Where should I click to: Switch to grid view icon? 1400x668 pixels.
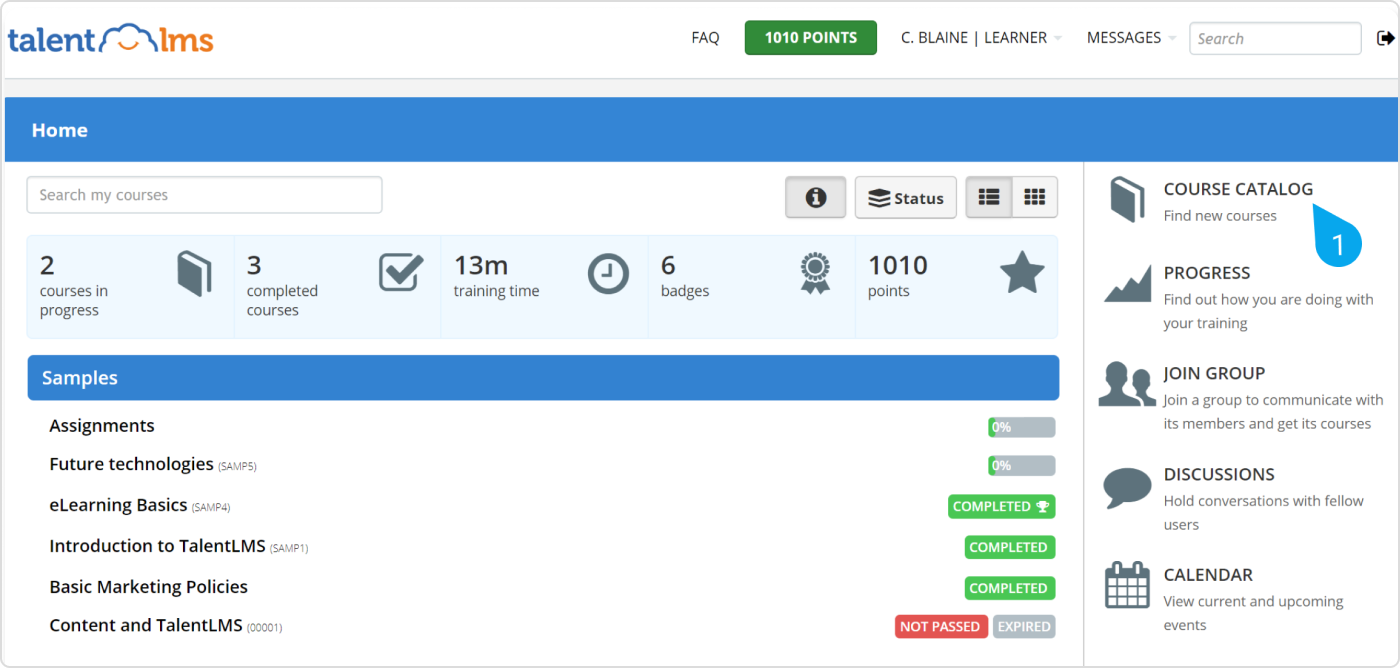[x=1035, y=198]
